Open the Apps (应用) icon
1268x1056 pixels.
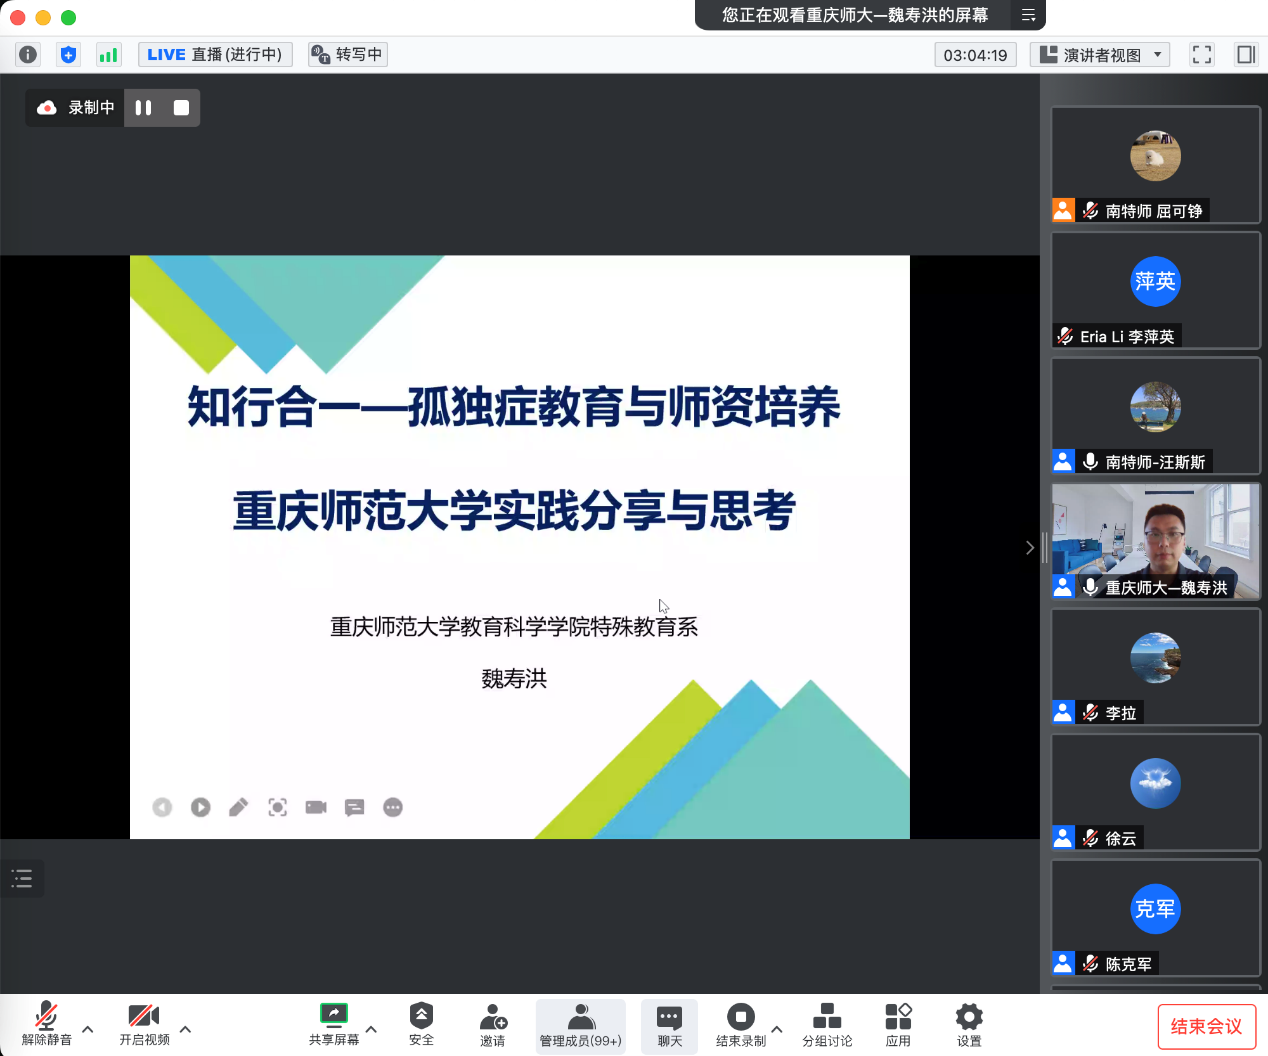[898, 1024]
